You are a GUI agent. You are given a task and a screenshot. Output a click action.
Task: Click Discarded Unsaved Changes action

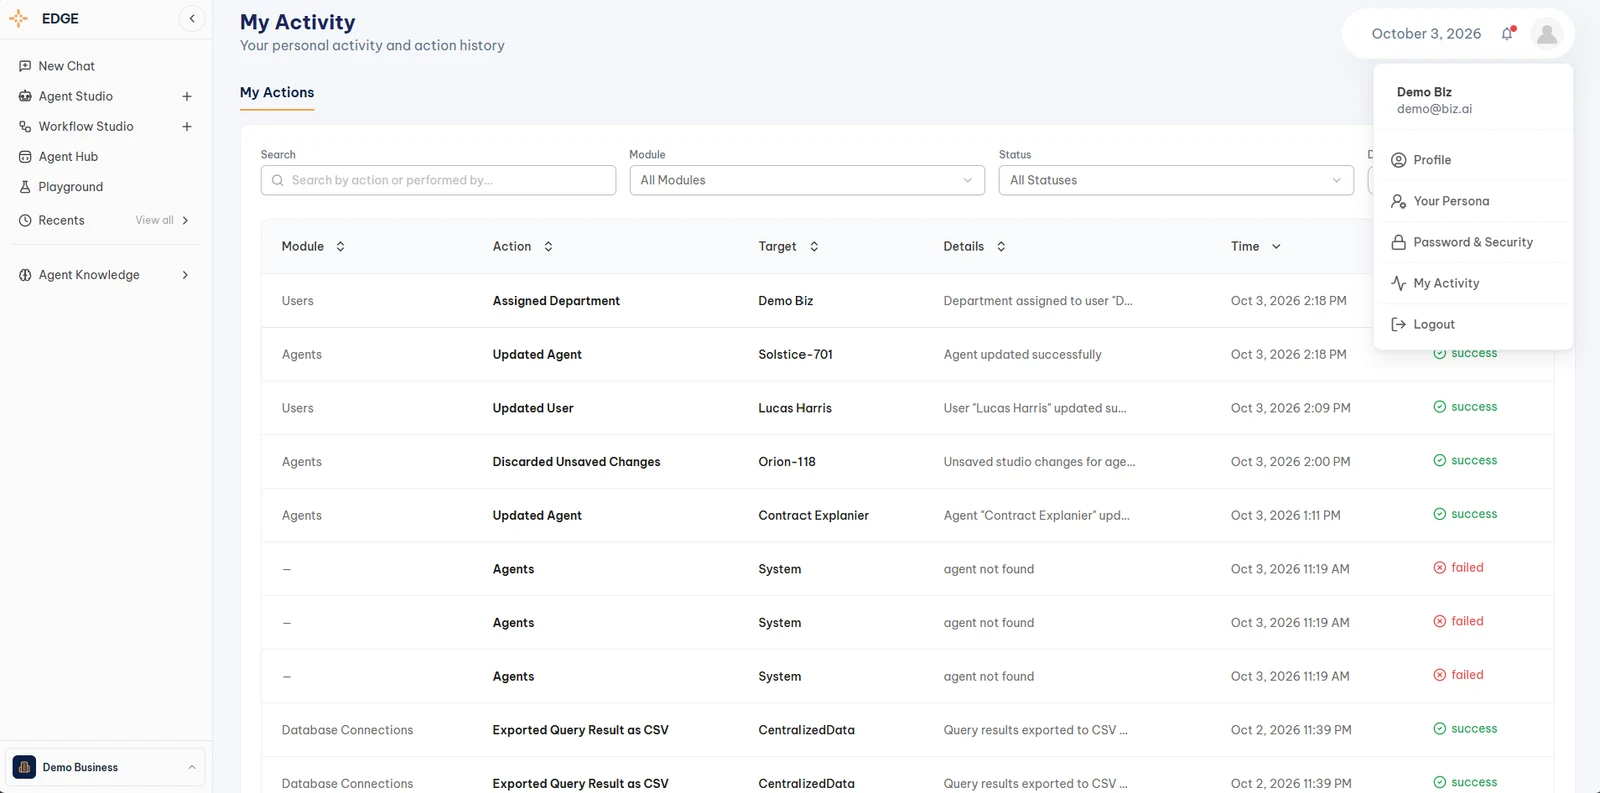[576, 462]
